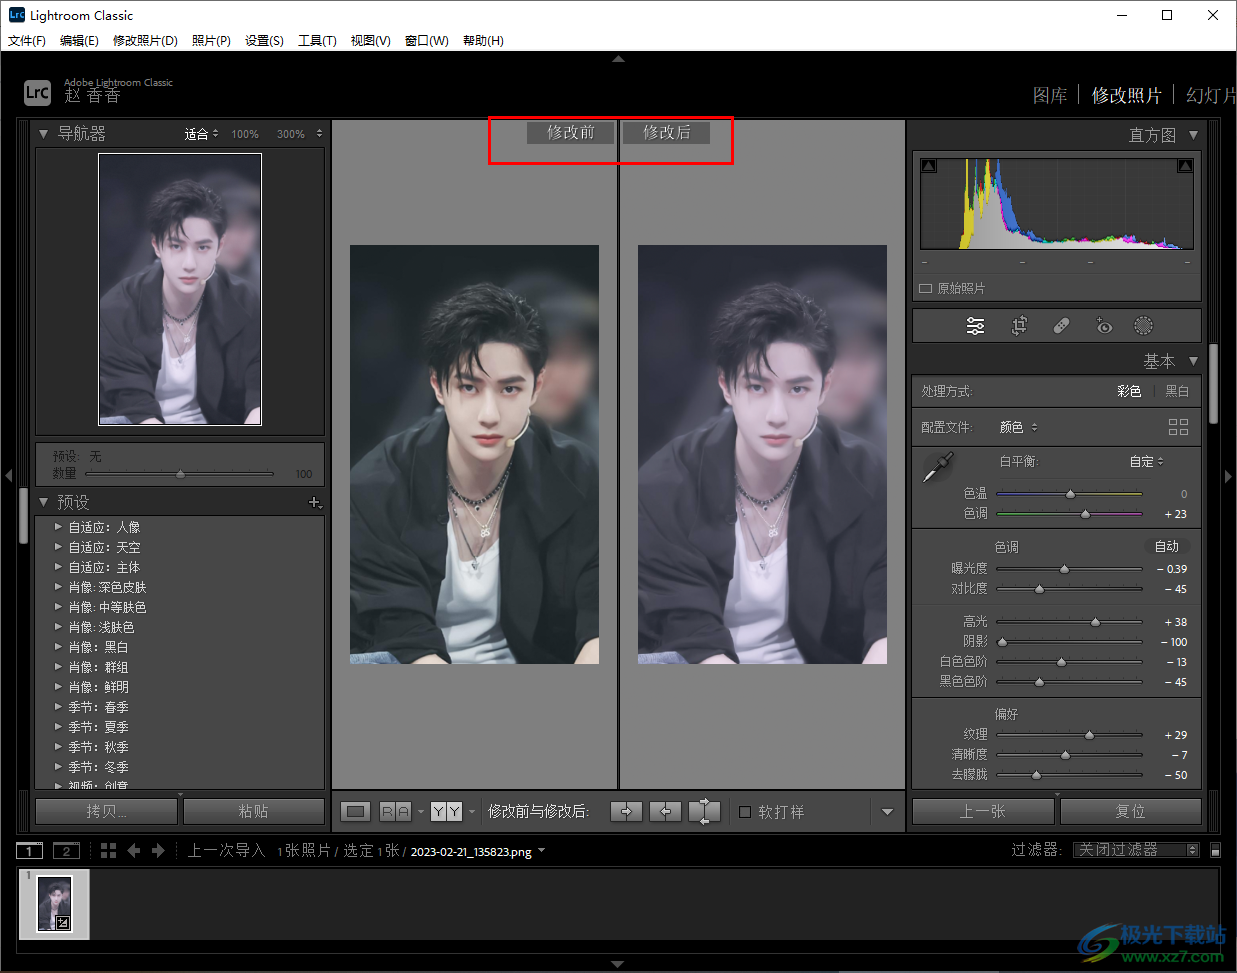Copy before settings to after

coord(626,811)
